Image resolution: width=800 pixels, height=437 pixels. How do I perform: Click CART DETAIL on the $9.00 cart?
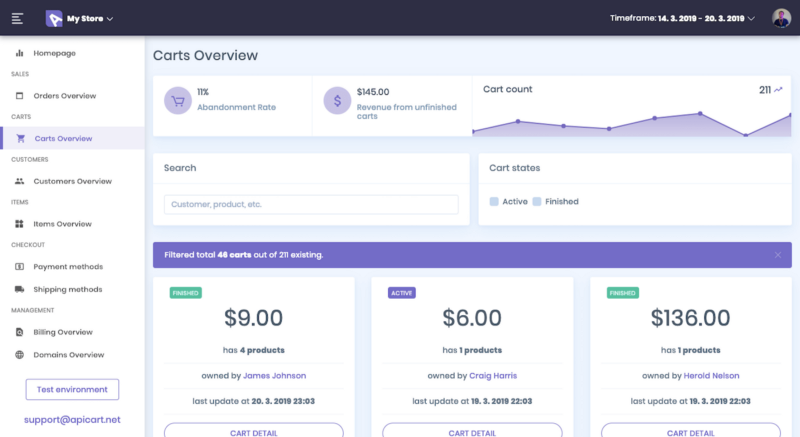(x=254, y=431)
